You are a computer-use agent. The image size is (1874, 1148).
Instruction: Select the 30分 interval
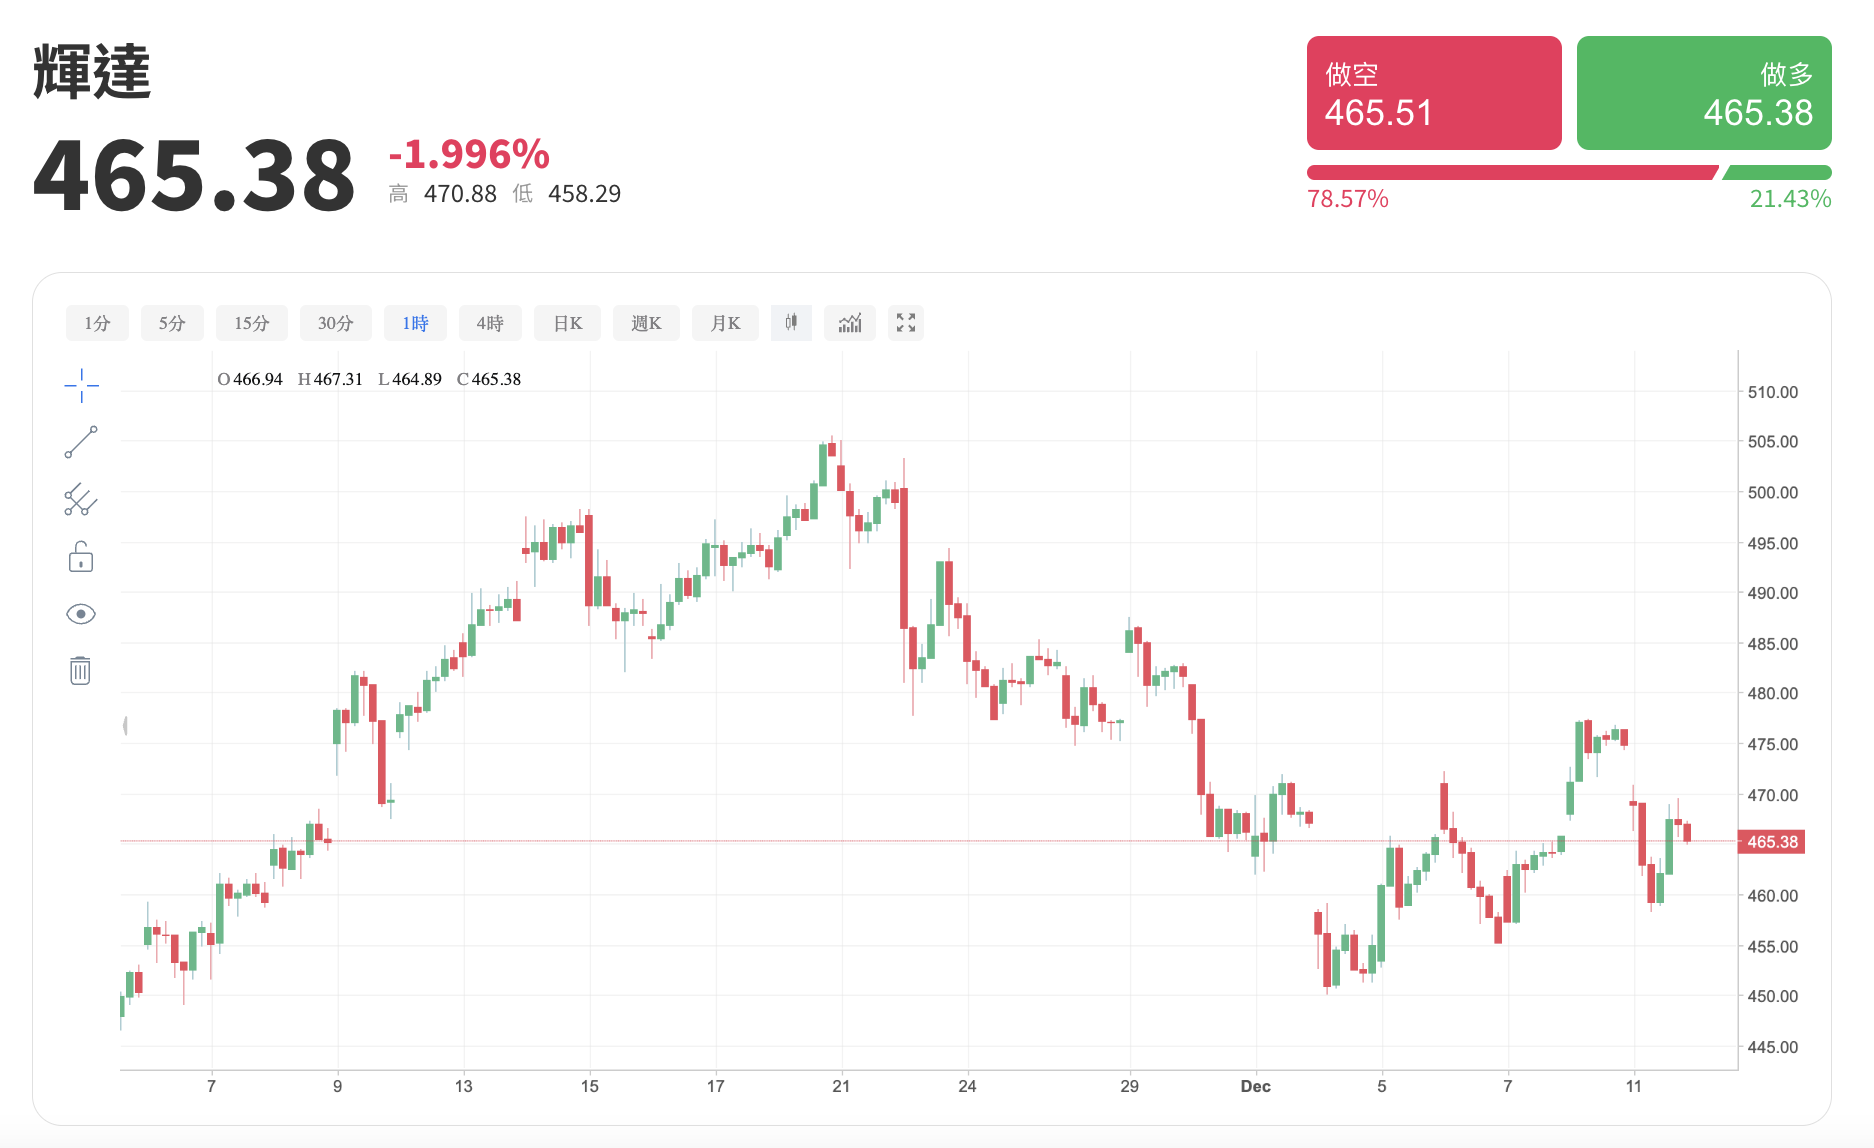pos(336,323)
